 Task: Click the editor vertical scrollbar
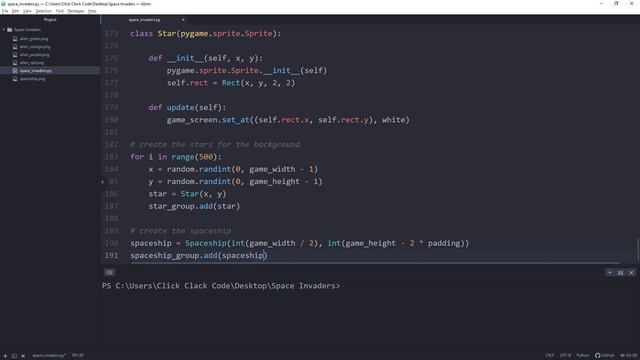click(638, 249)
